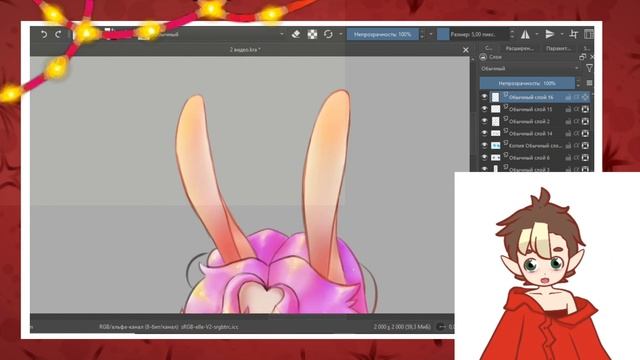The image size is (640, 360).
Task: Click thumbnail of Копия Обычный слой layer
Action: tap(495, 145)
